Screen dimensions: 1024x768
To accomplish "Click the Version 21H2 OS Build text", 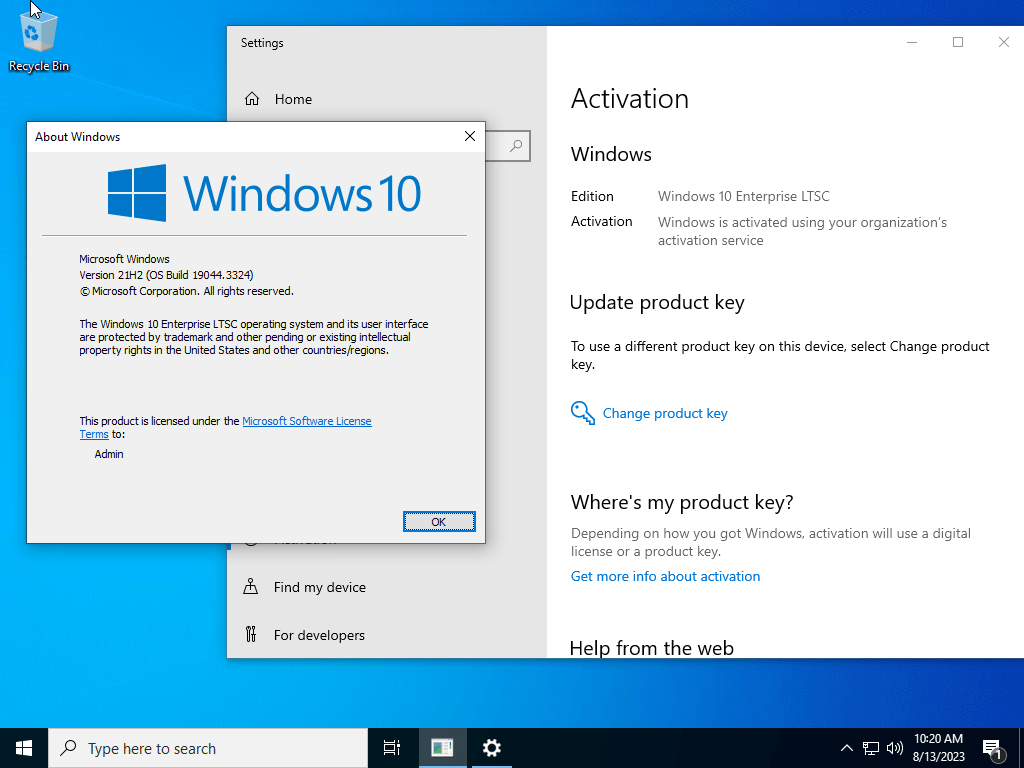I will (x=167, y=275).
